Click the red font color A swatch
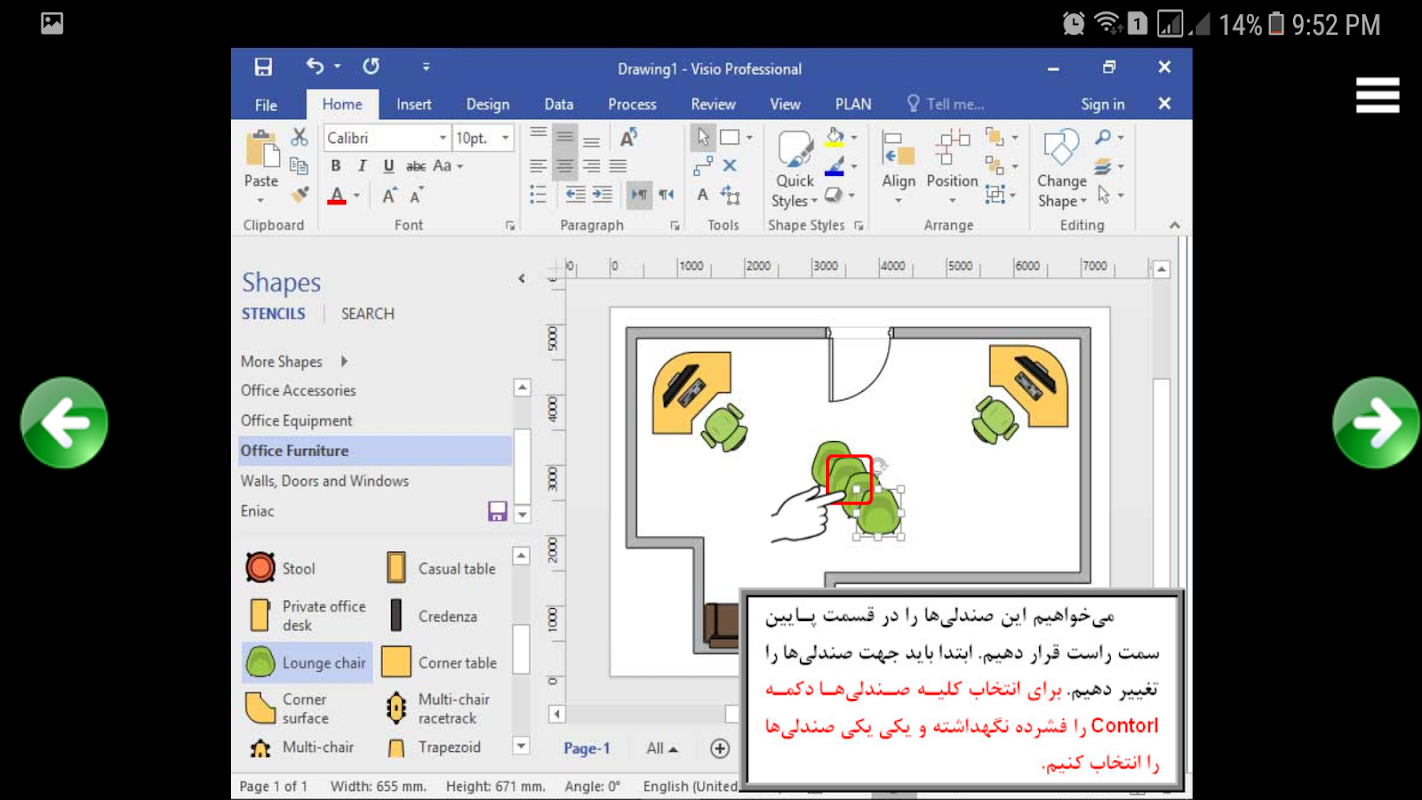Viewport: 1422px width, 800px height. click(x=337, y=196)
